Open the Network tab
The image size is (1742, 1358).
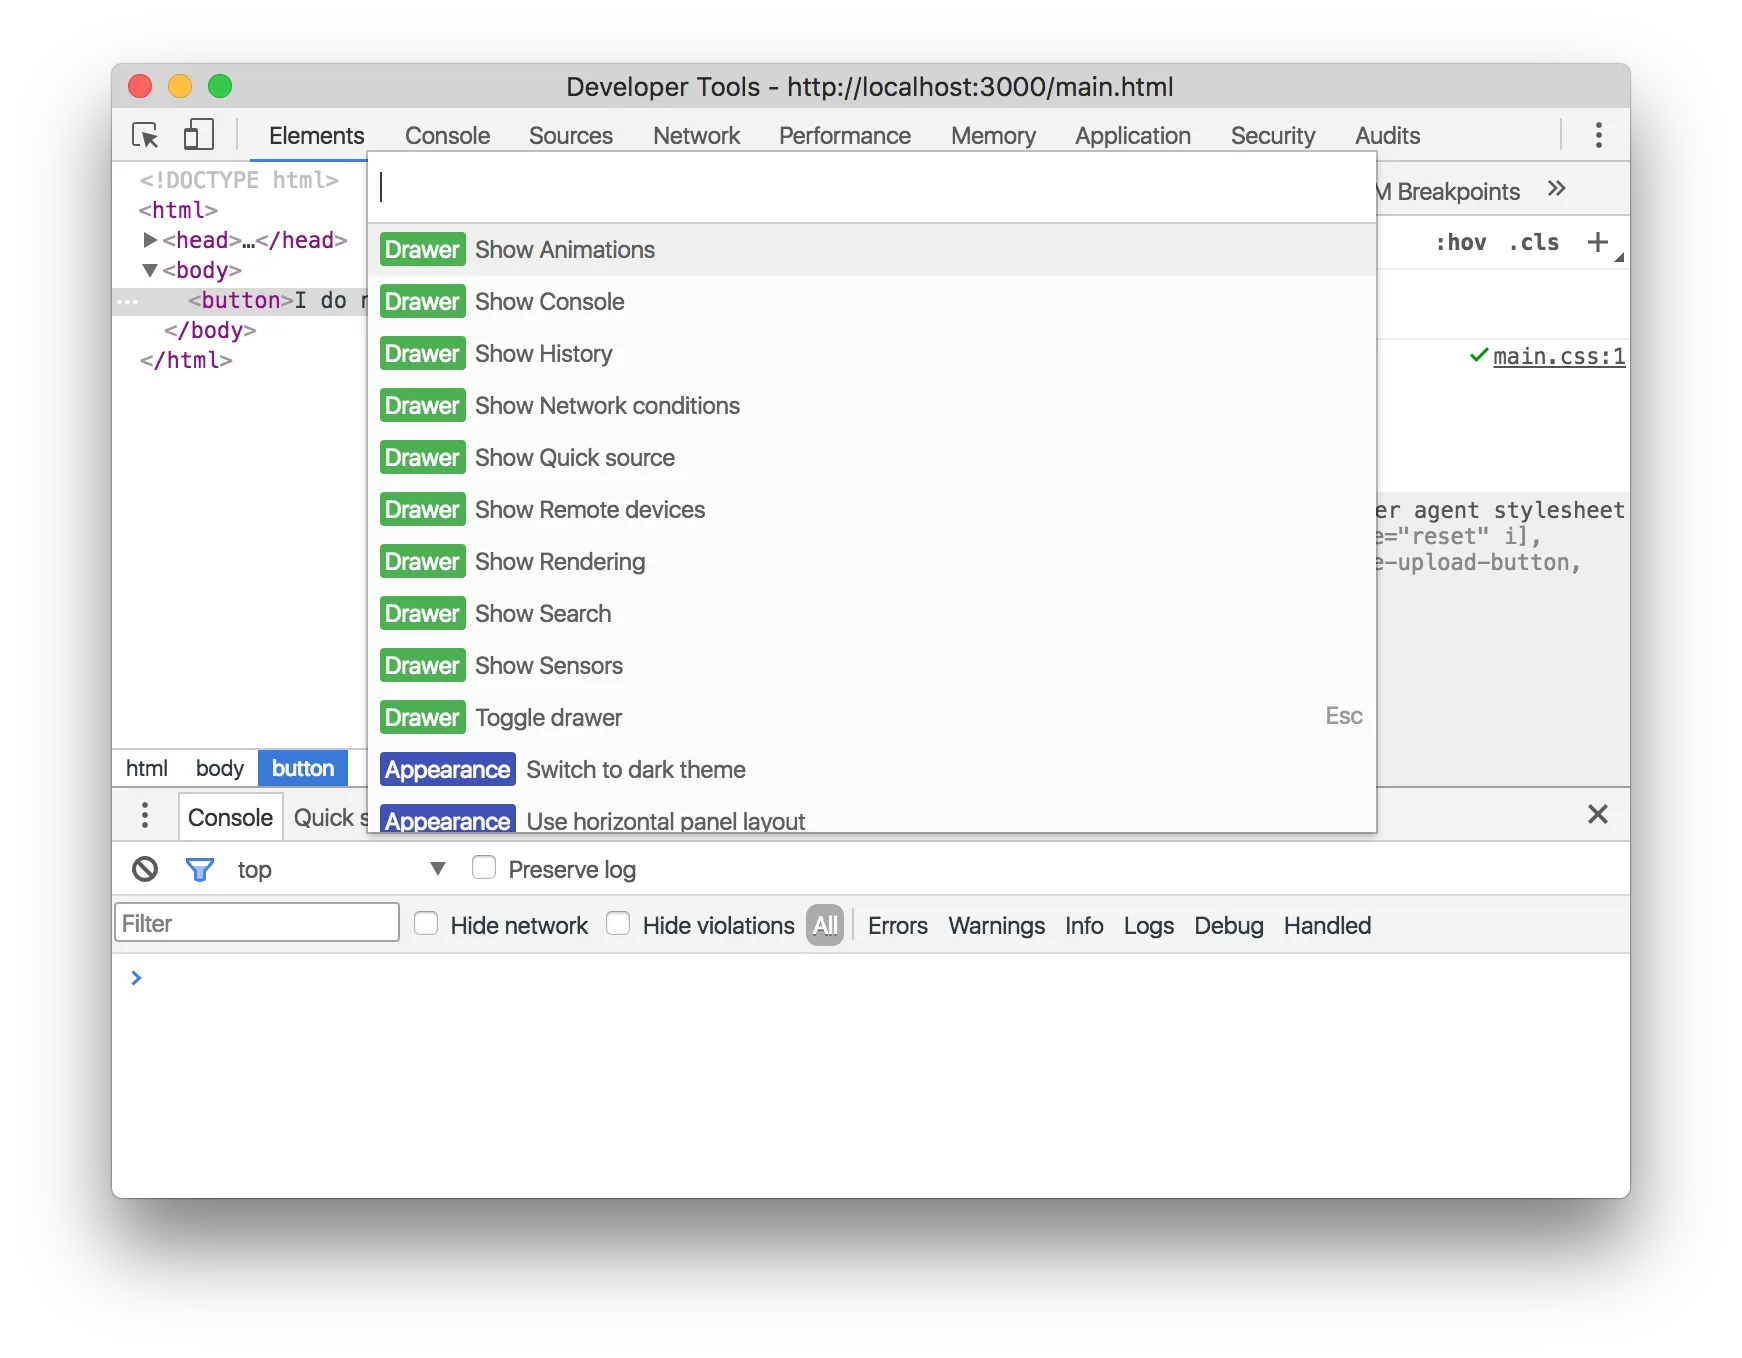pos(696,135)
